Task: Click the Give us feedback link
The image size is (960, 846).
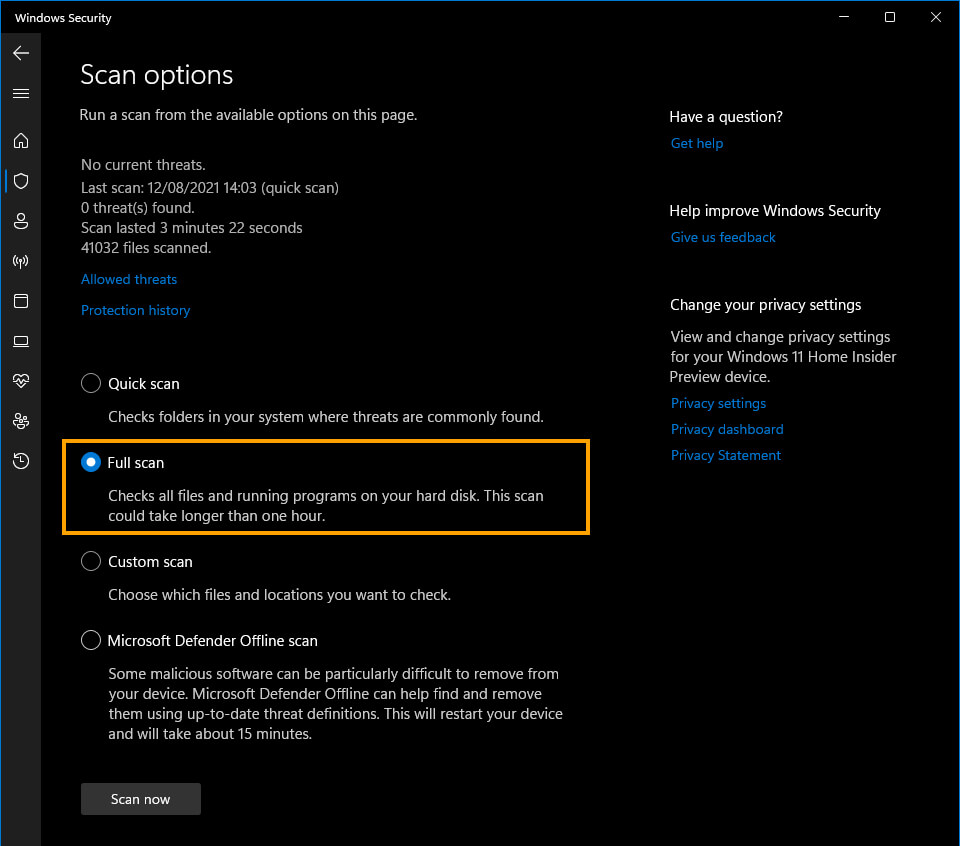Action: point(723,238)
